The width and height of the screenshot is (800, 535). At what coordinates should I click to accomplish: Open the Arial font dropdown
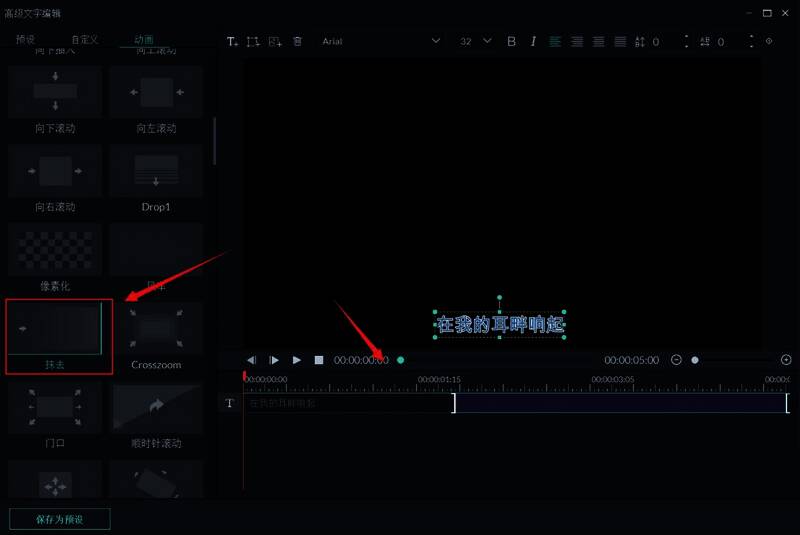point(381,41)
